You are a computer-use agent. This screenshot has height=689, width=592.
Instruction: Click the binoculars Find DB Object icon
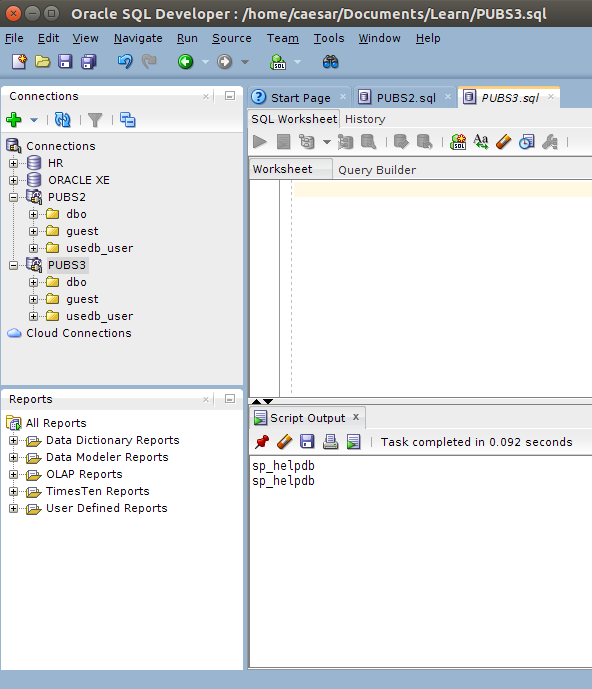pyautogui.click(x=331, y=62)
